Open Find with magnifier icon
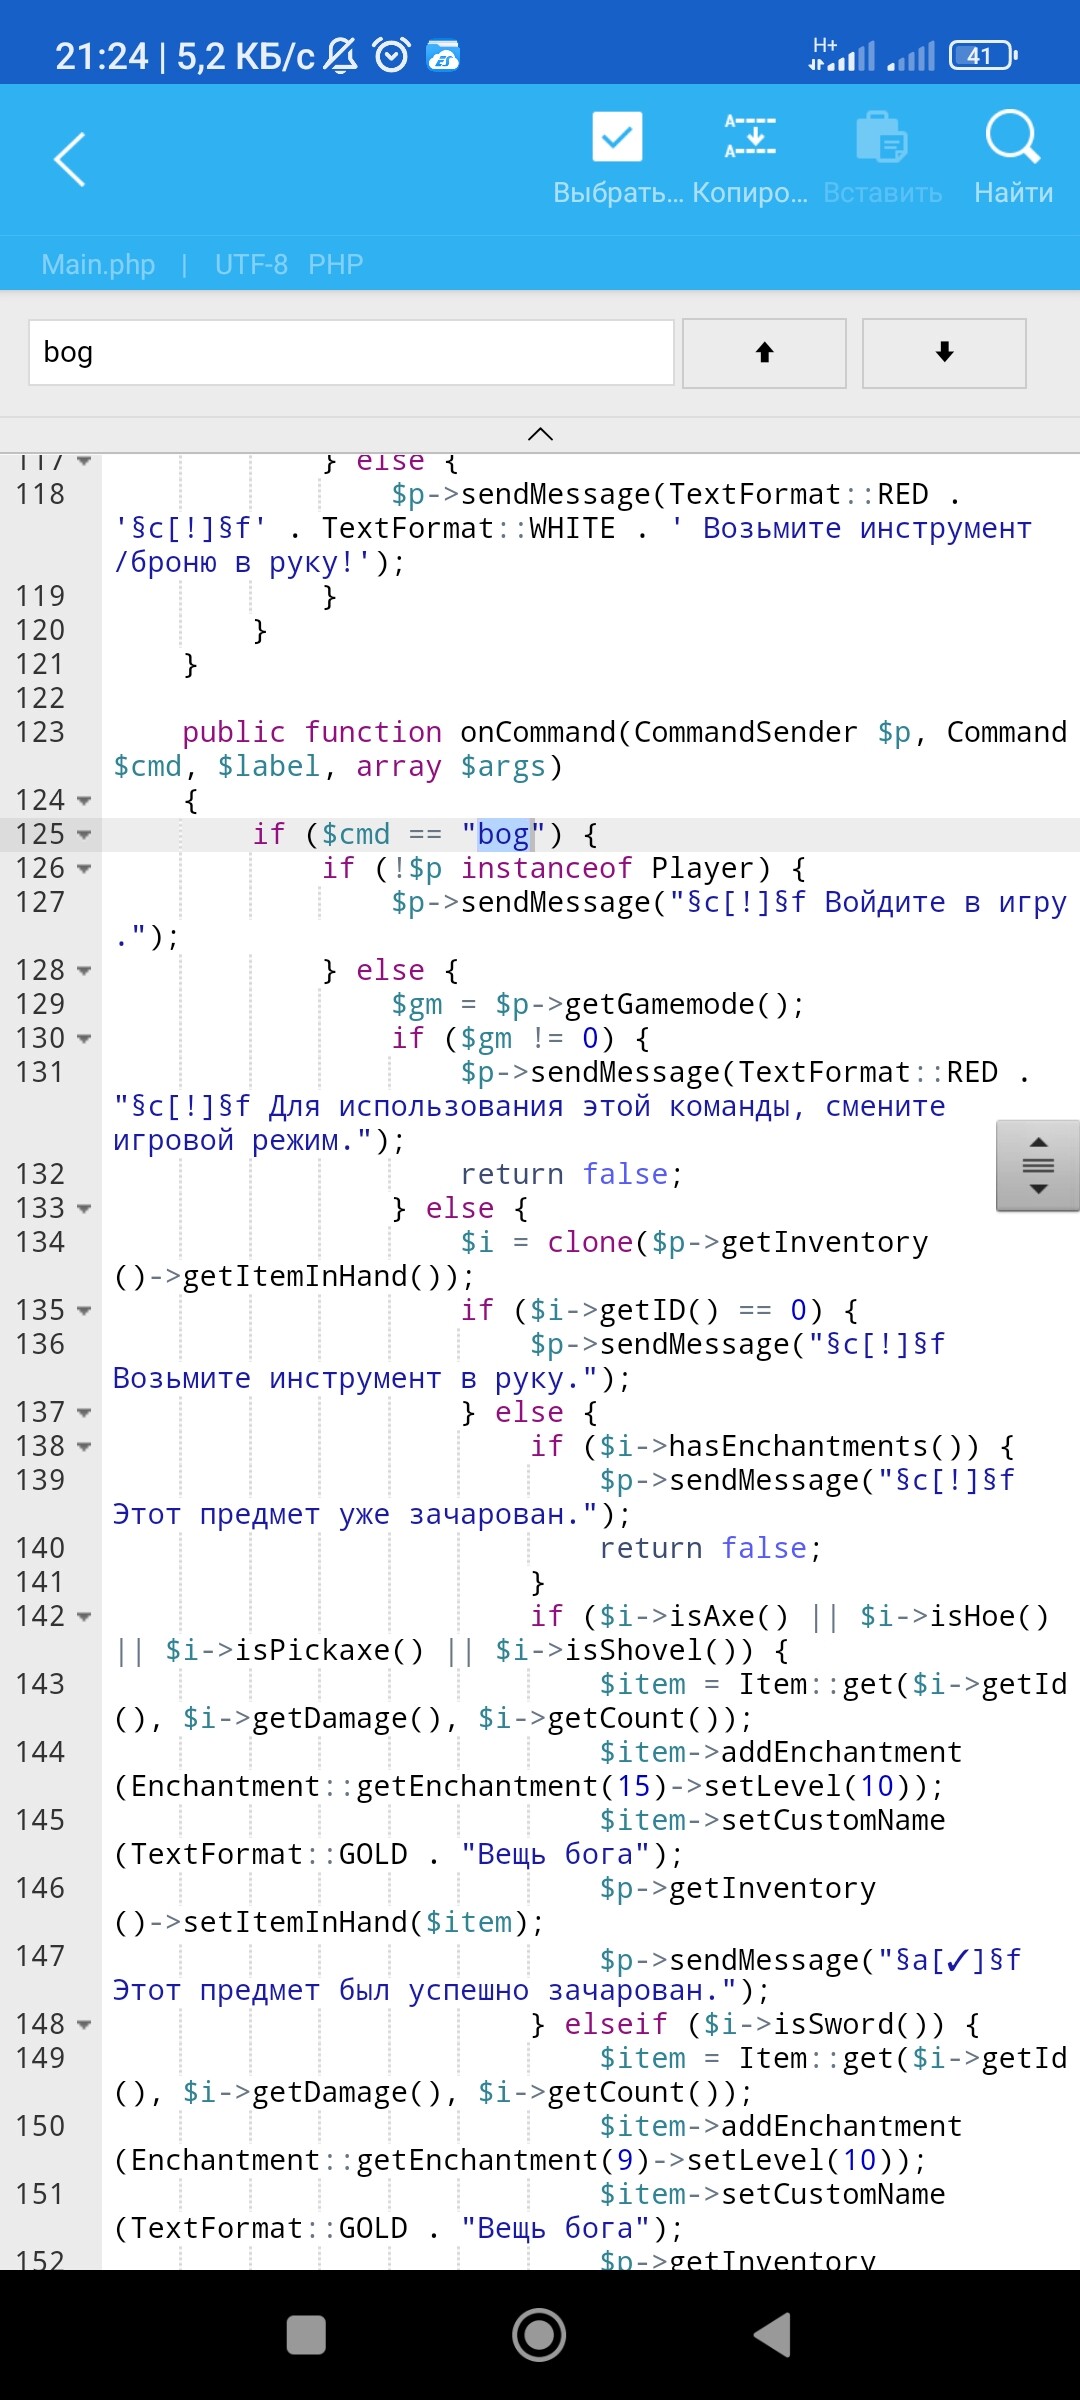 (x=1012, y=138)
